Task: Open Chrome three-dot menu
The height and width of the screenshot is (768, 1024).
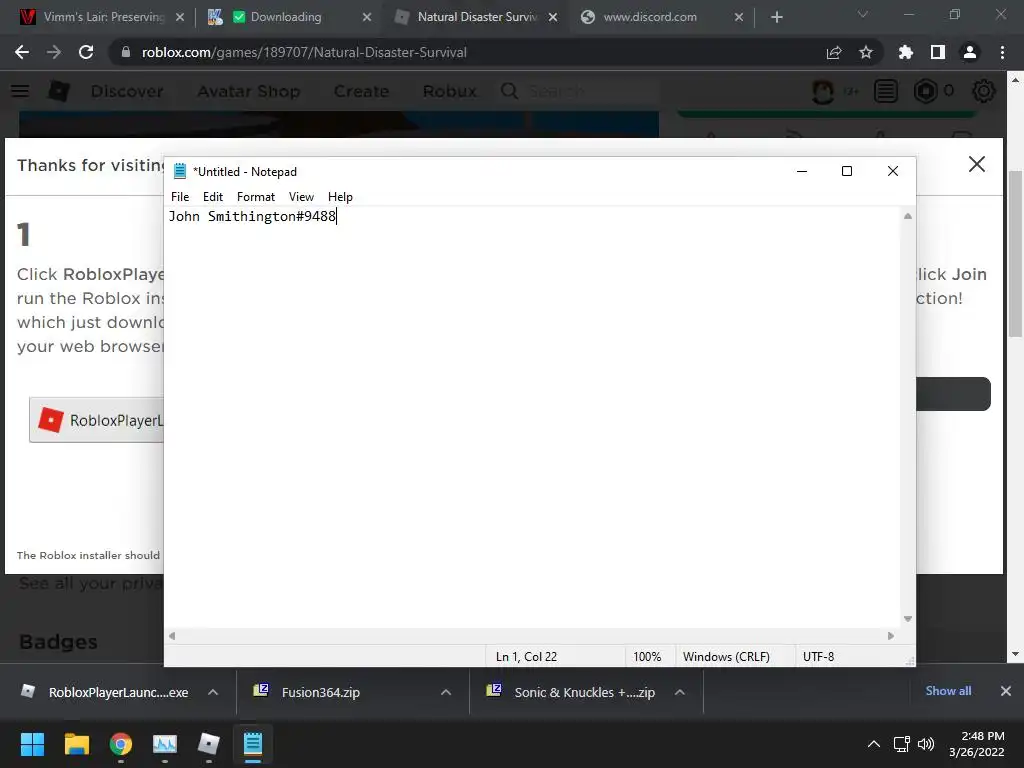Action: click(1002, 52)
